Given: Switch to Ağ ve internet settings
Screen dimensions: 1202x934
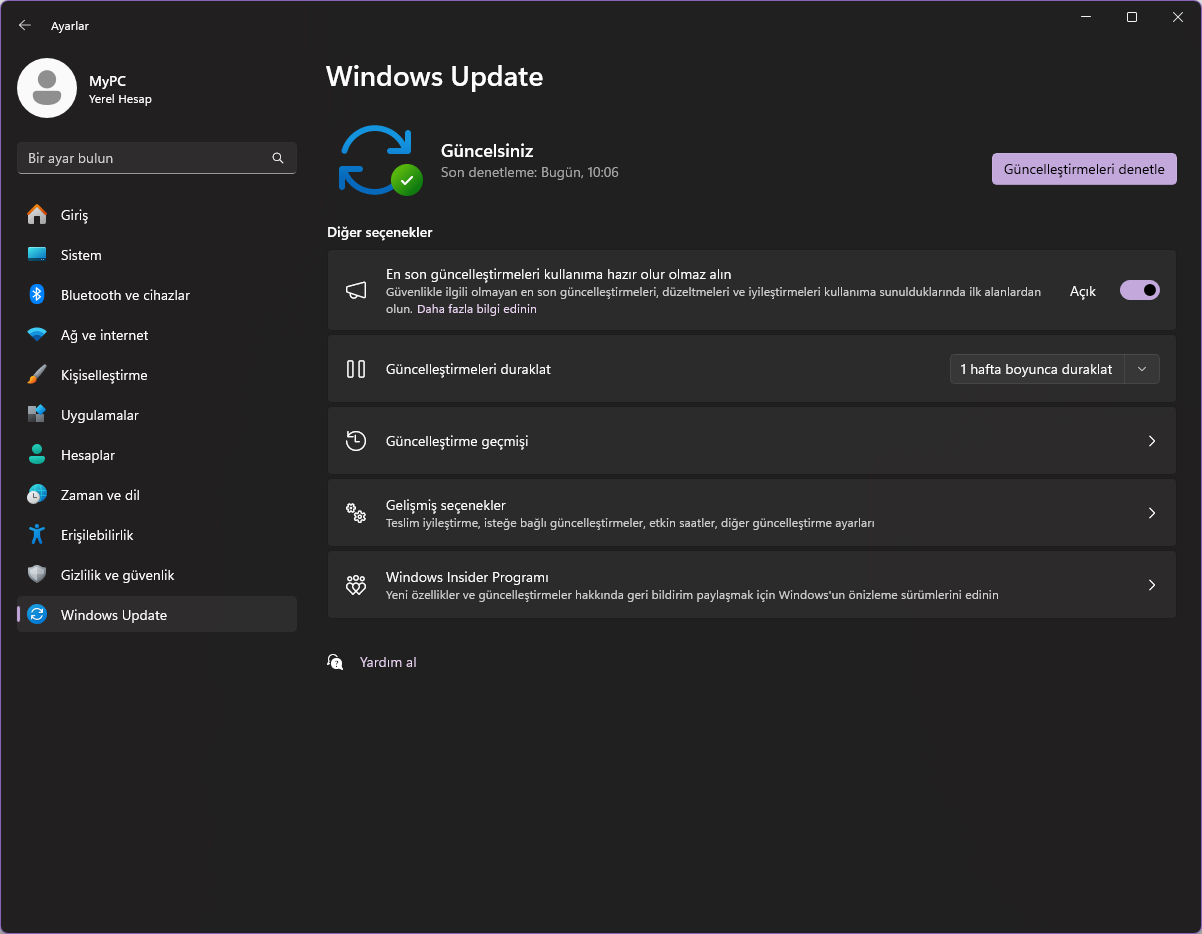Looking at the screenshot, I should [157, 335].
